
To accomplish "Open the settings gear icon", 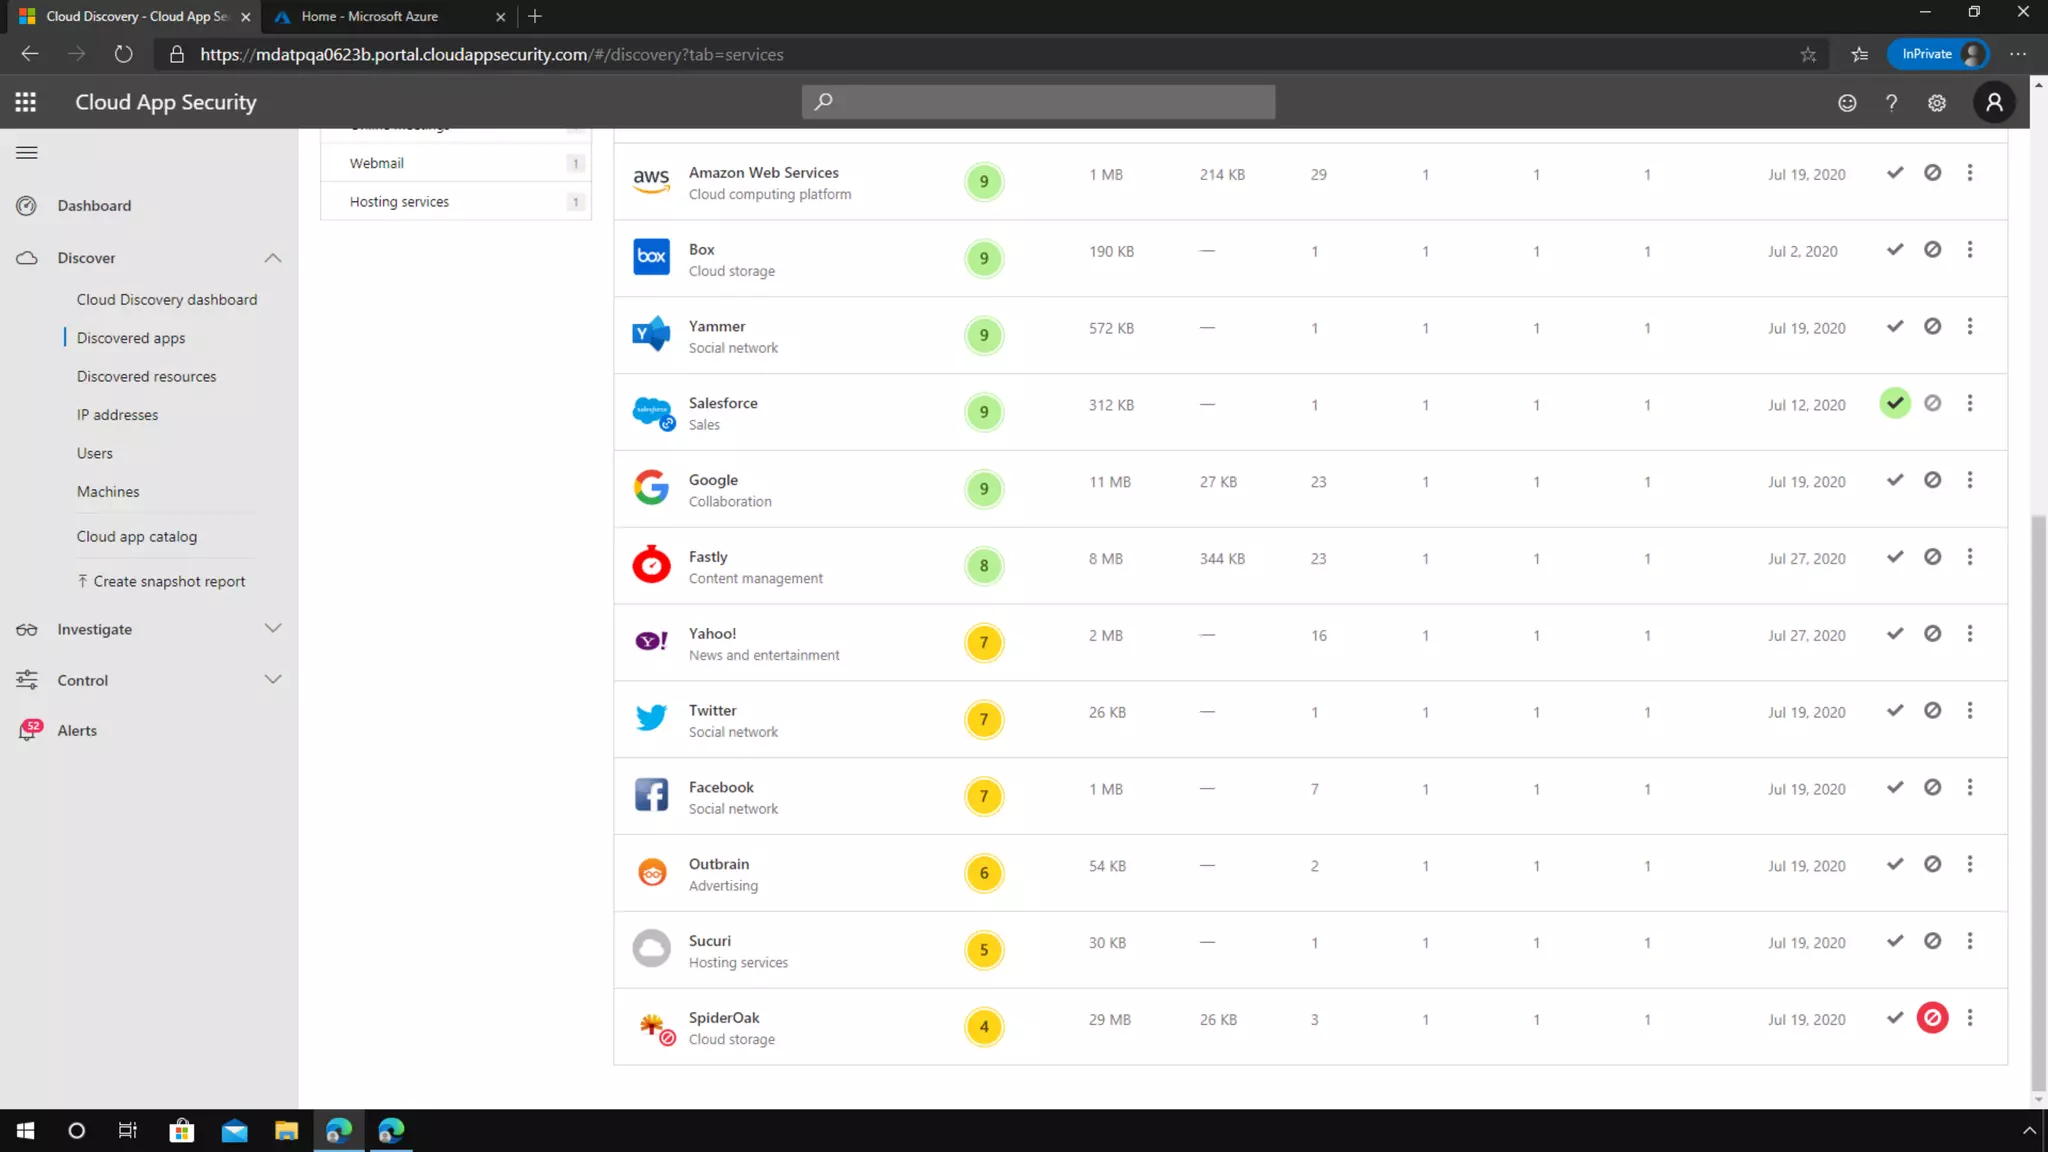I will coord(1937,103).
